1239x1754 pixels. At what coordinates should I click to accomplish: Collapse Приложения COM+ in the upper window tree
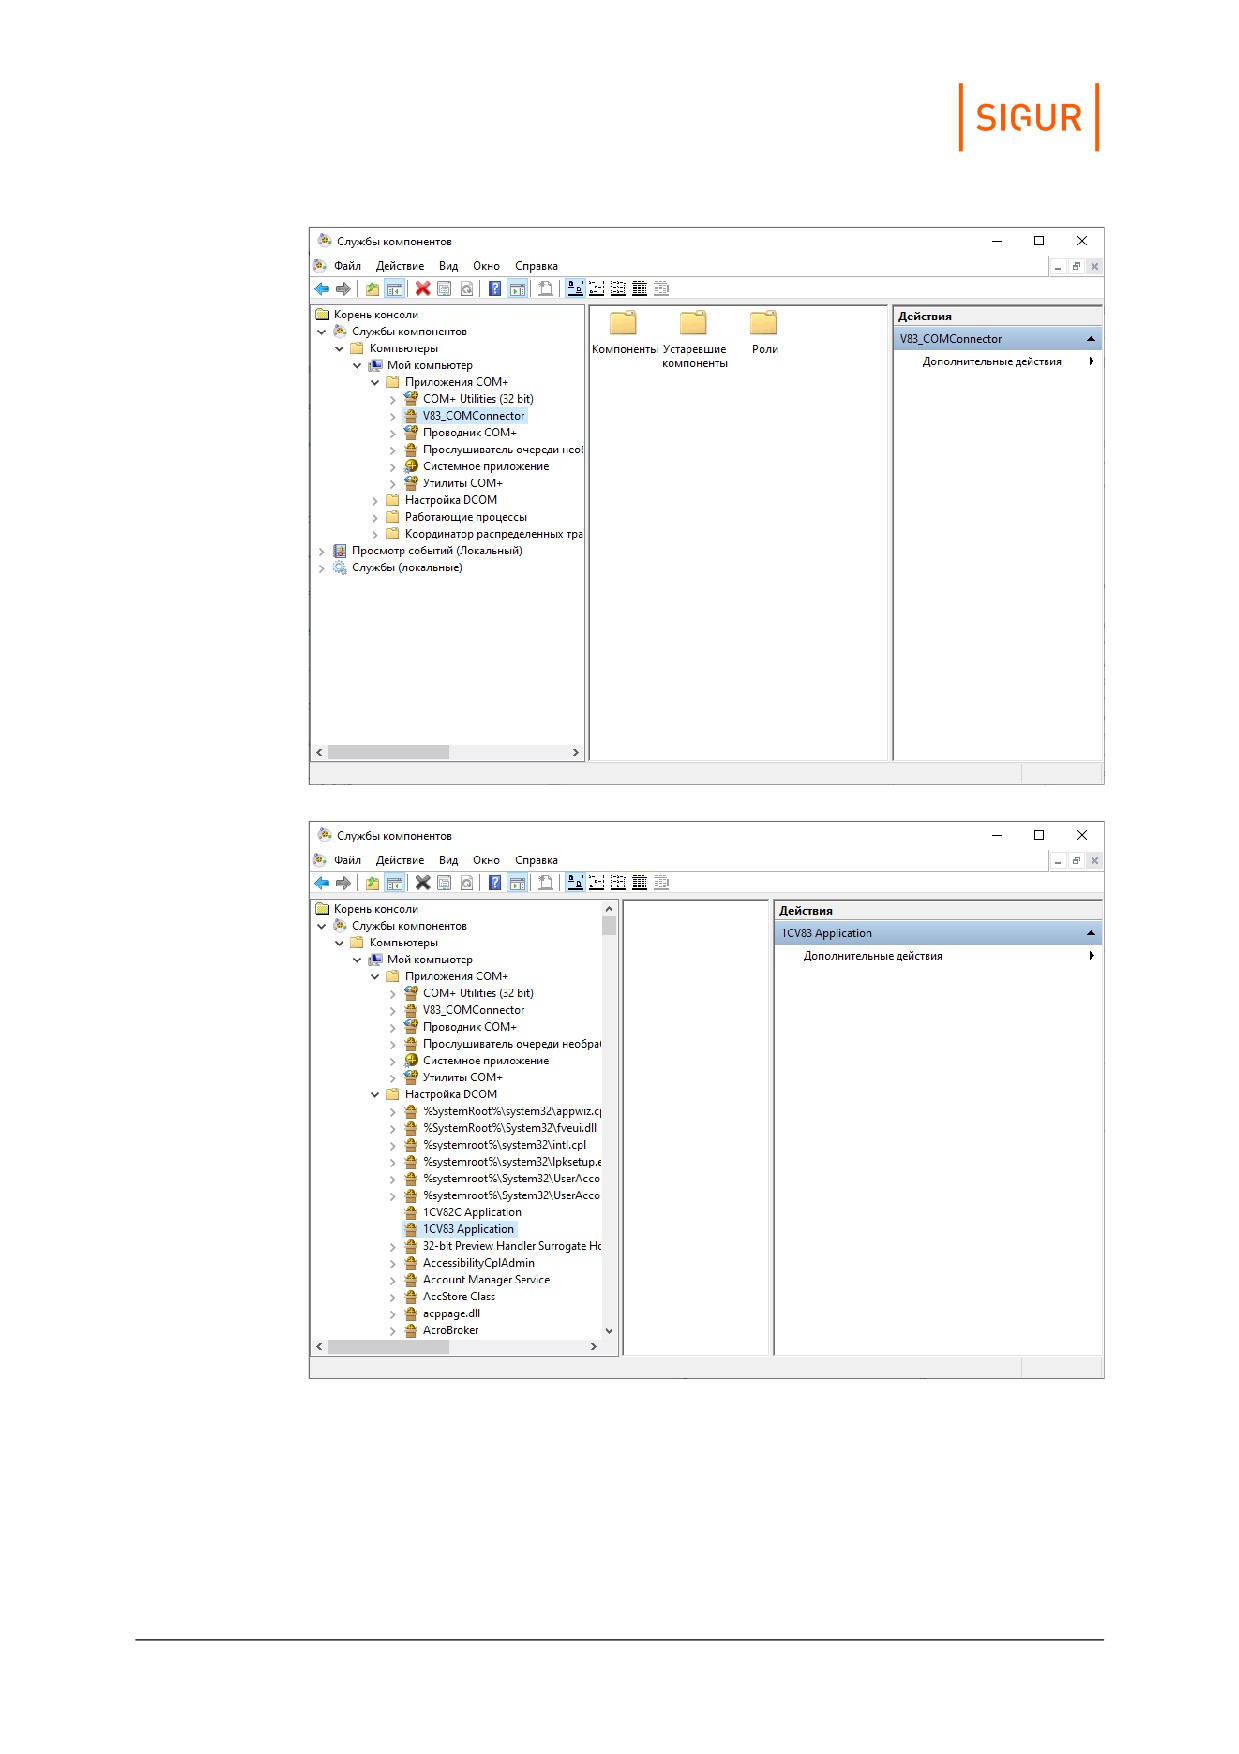[x=375, y=383]
